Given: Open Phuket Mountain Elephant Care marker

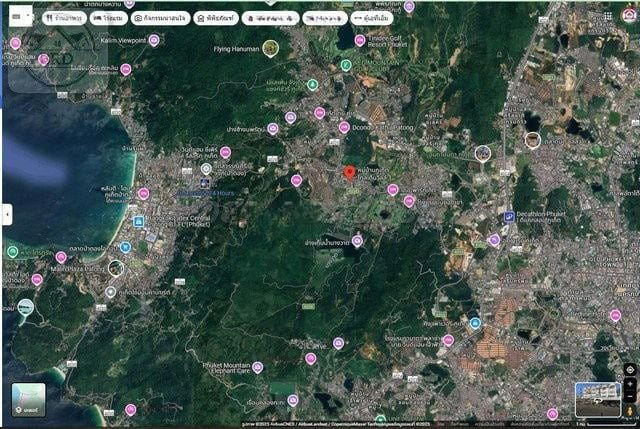Looking at the screenshot, I should (257, 367).
